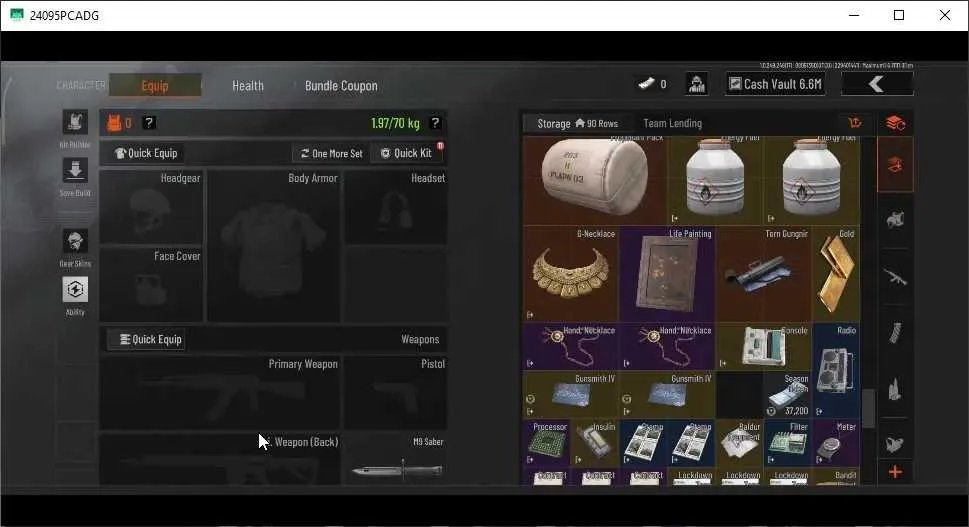Open the weight limit help question mark
The width and height of the screenshot is (969, 527).
tap(435, 122)
